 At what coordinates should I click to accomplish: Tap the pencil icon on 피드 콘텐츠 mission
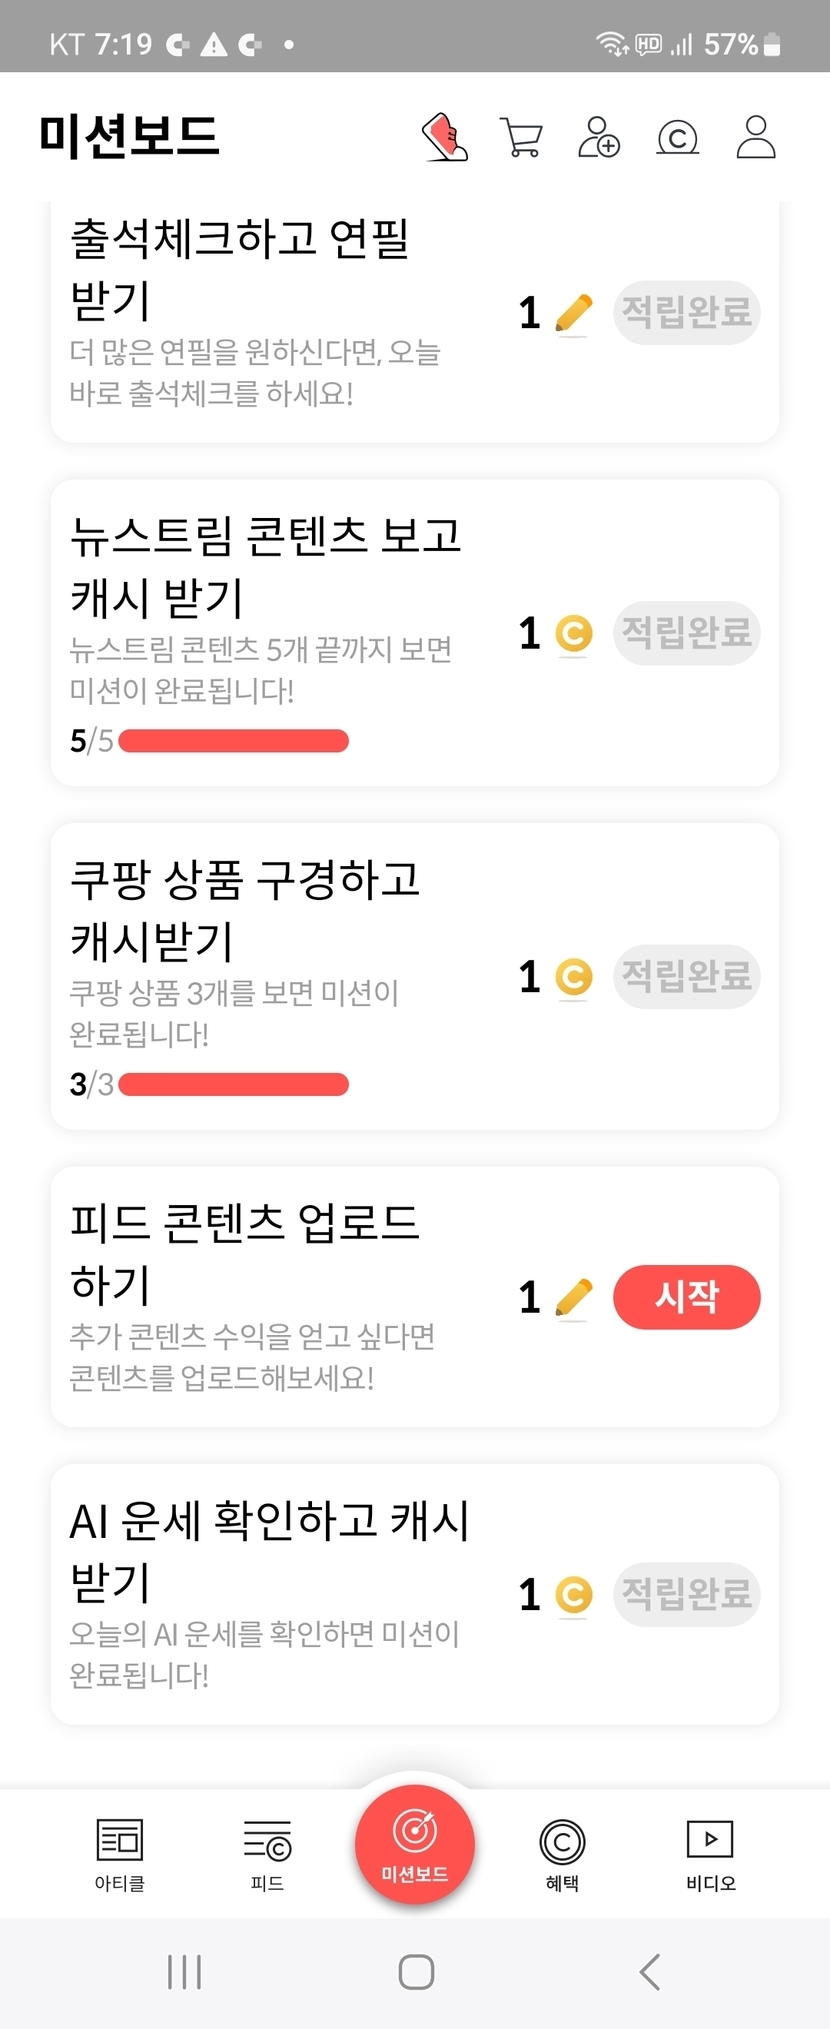(573, 1298)
